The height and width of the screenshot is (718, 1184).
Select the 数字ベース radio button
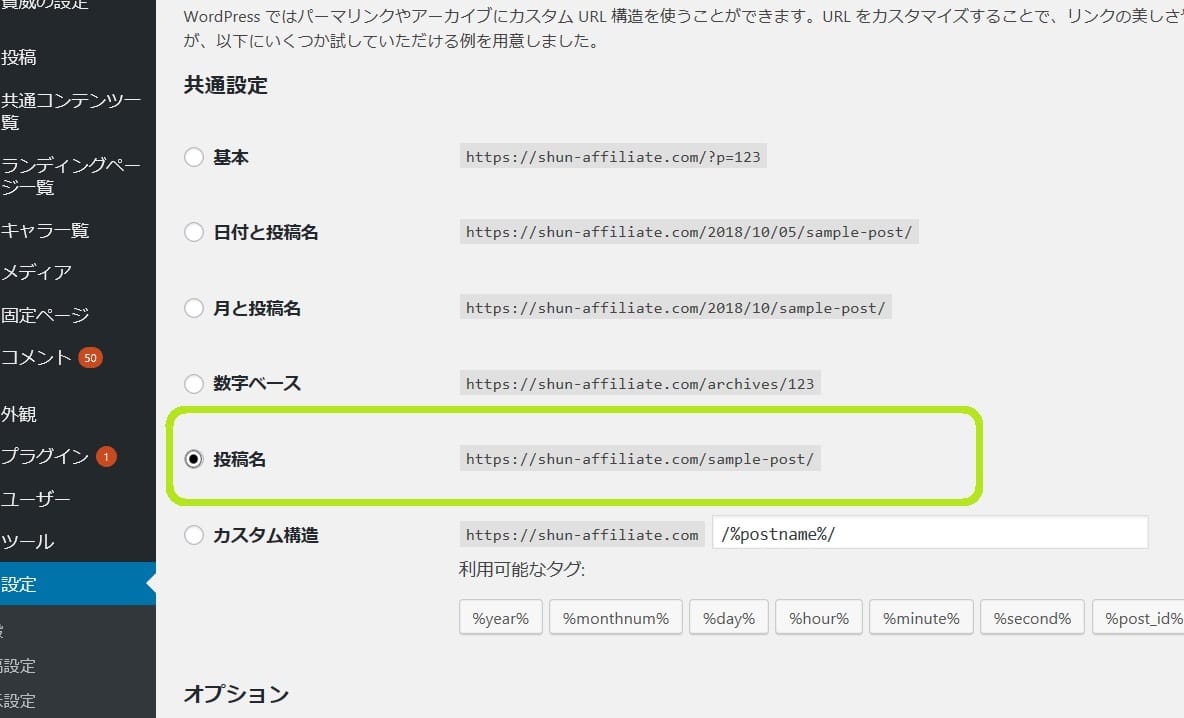[194, 384]
